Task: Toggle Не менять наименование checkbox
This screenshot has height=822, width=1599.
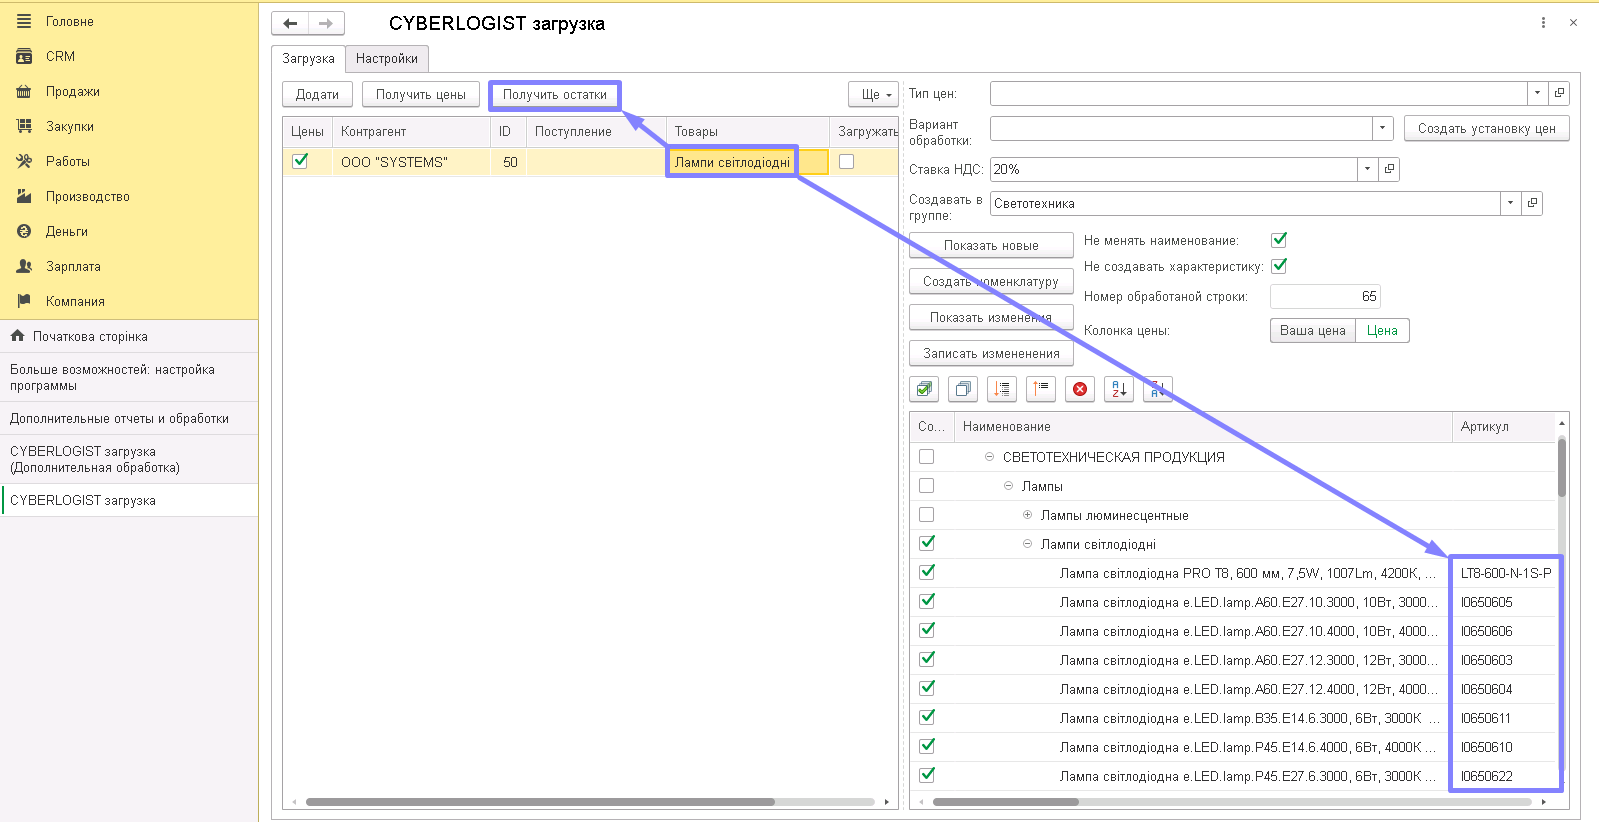Action: click(x=1279, y=240)
